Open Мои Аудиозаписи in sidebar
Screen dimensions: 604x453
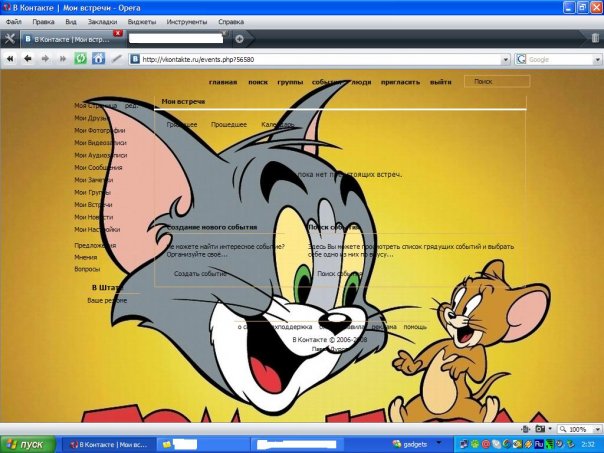pos(101,155)
